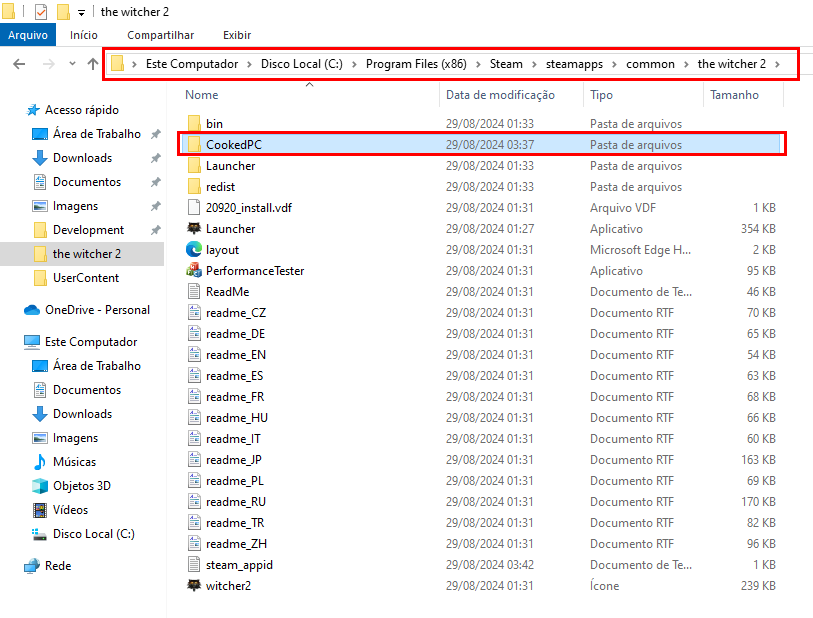This screenshot has height=618, width=813.
Task: Select the readme_CZ RTF file icon
Action: (194, 312)
